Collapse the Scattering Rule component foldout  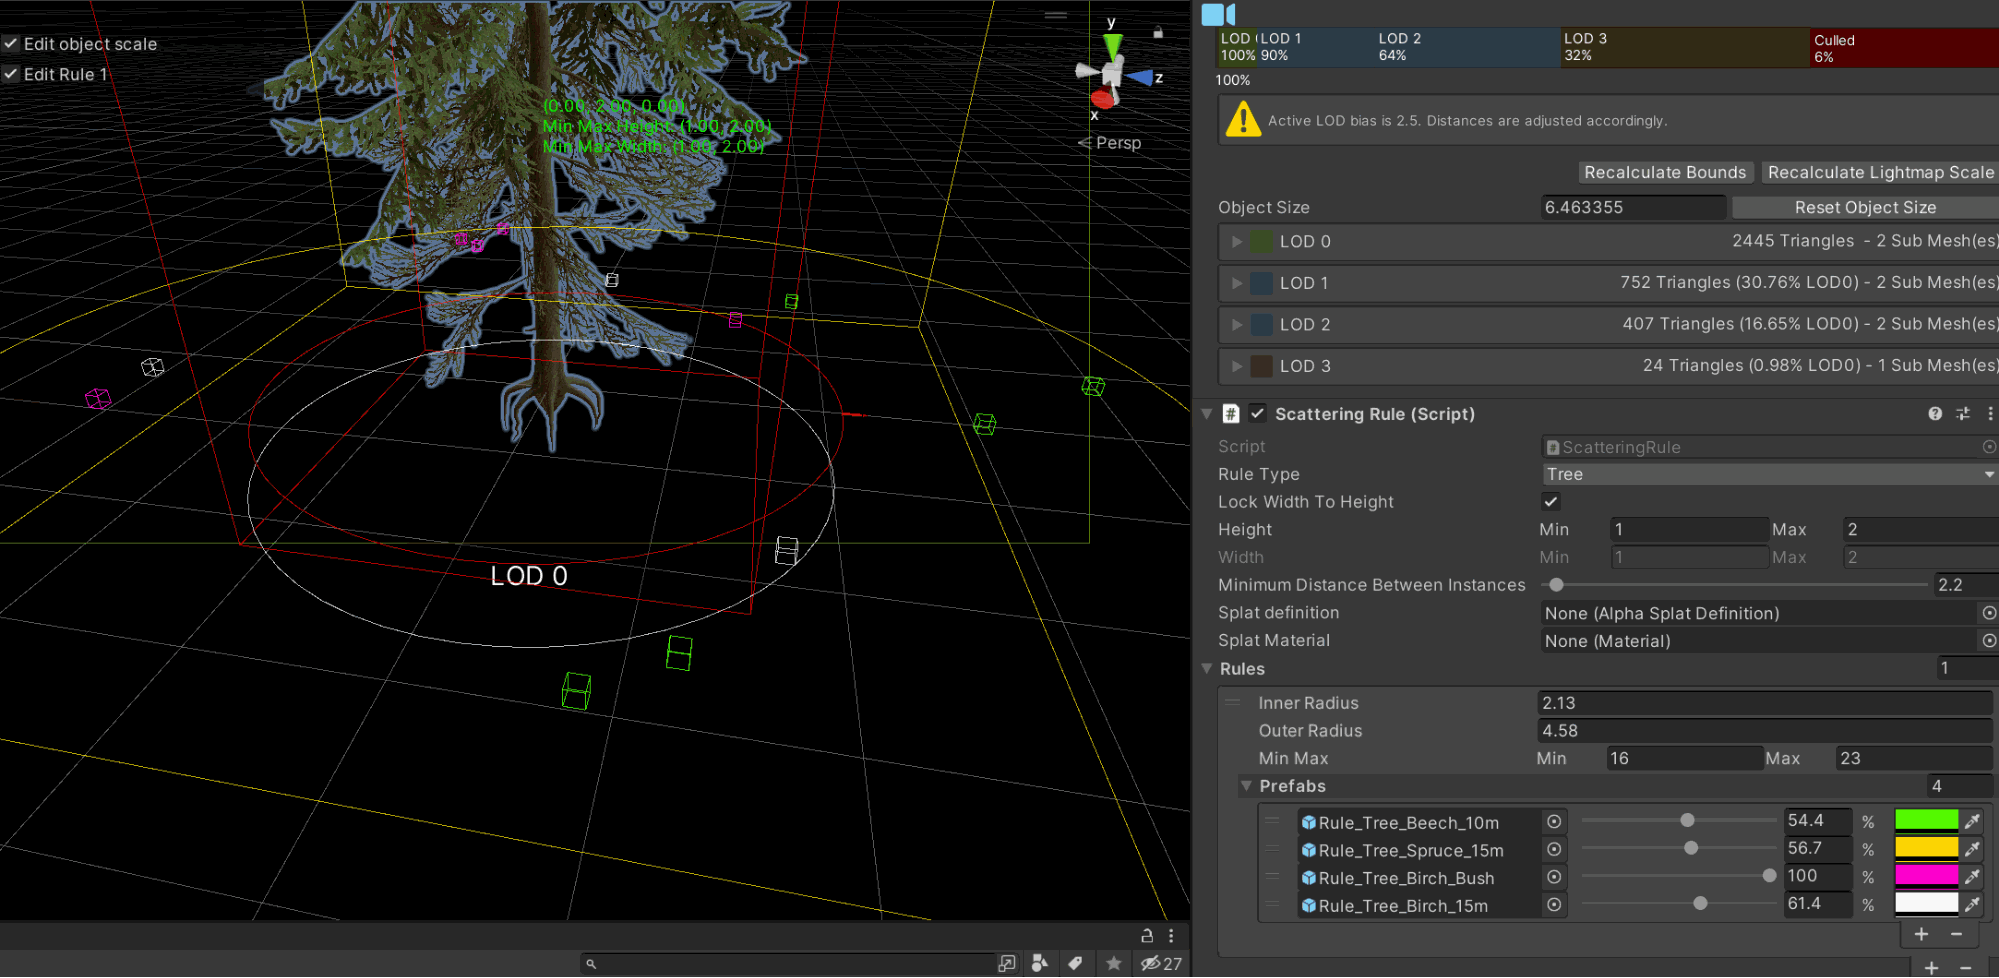pos(1207,414)
